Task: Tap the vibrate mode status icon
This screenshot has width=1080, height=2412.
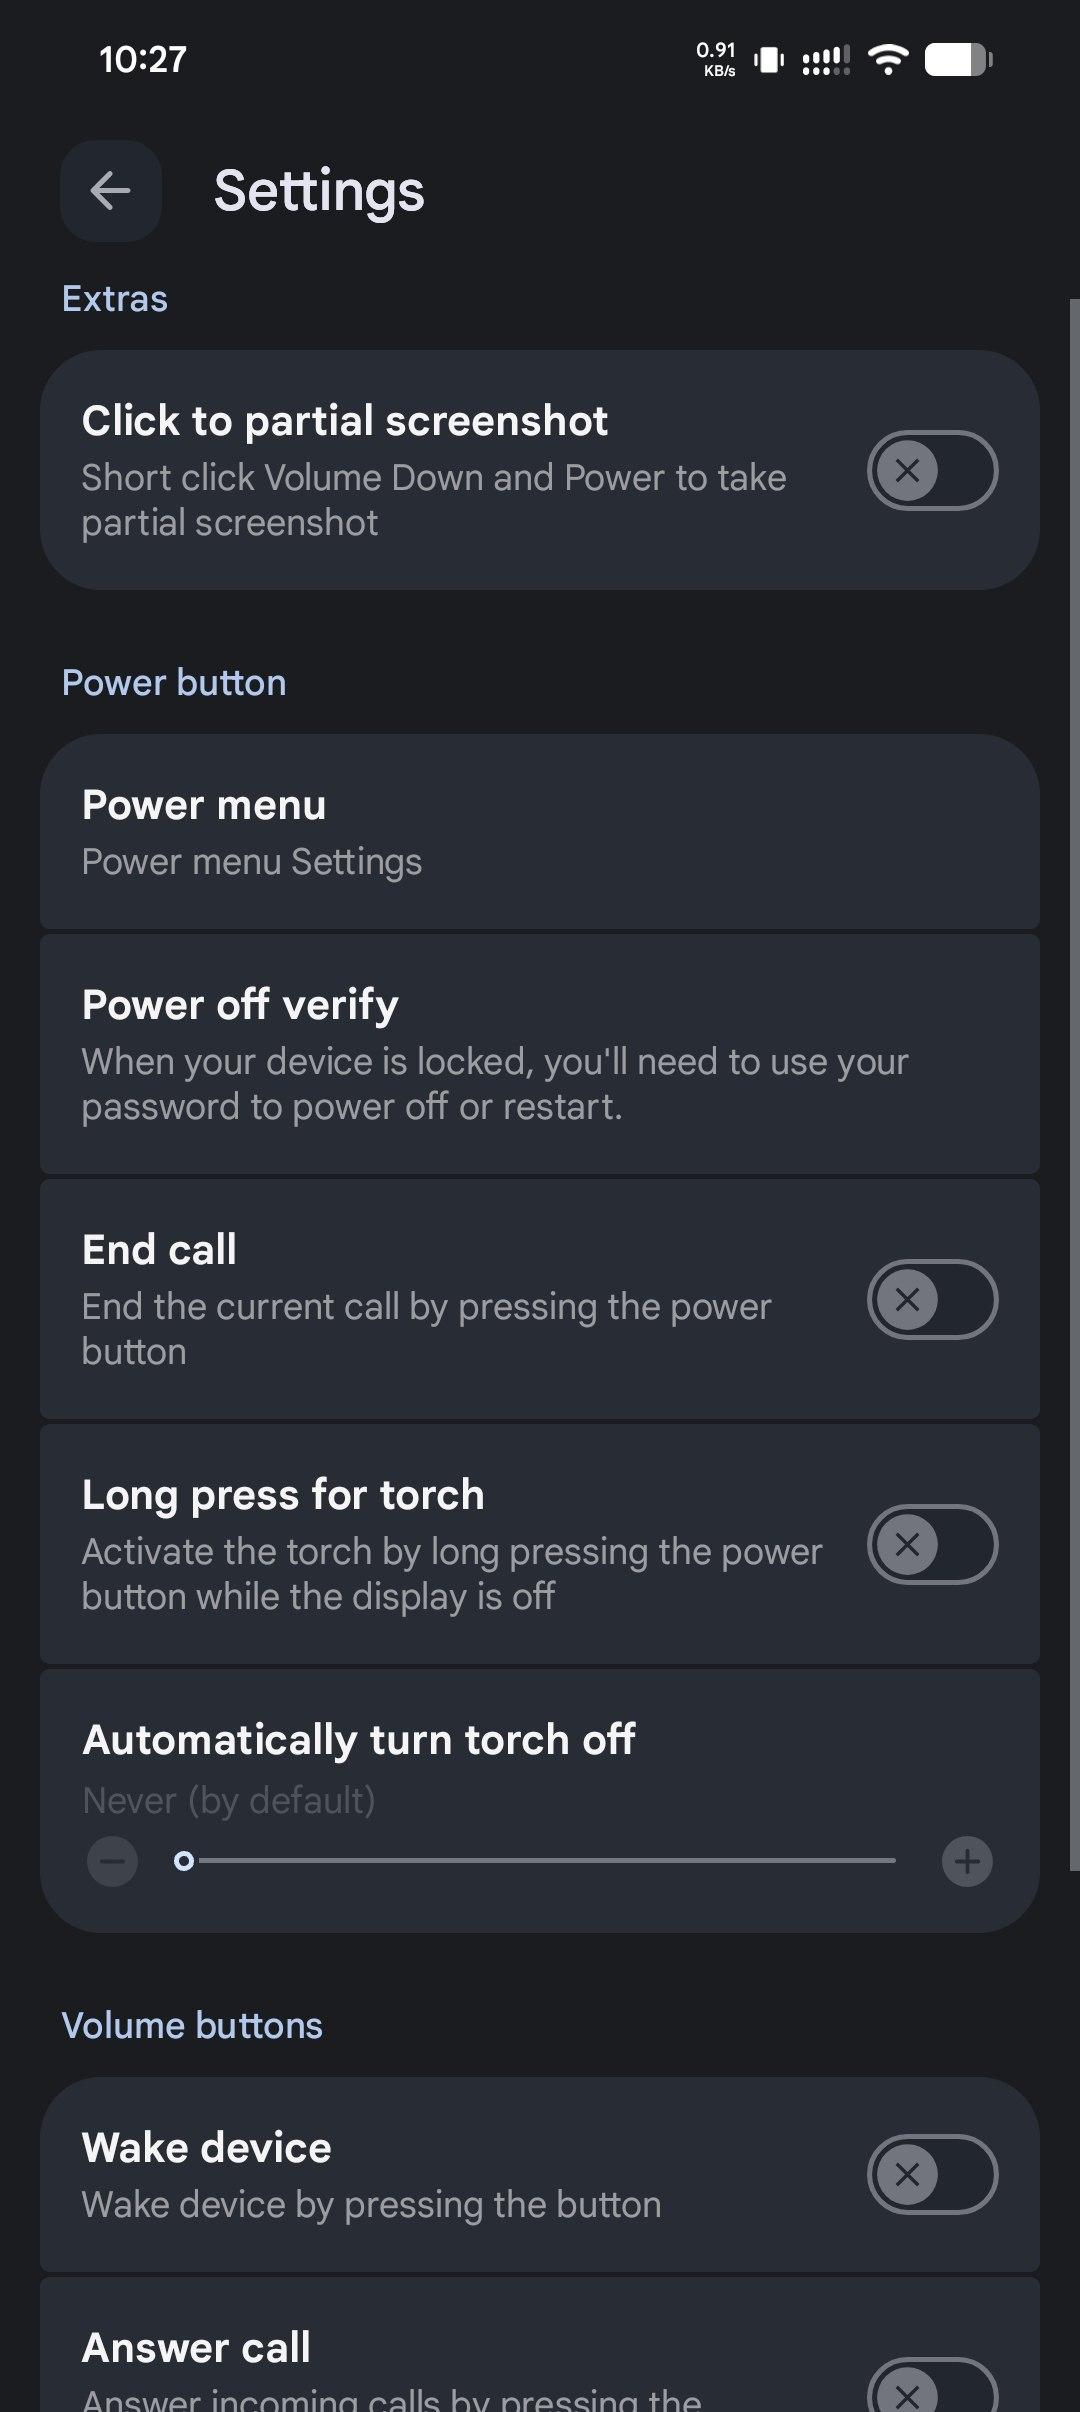Action: [x=768, y=60]
